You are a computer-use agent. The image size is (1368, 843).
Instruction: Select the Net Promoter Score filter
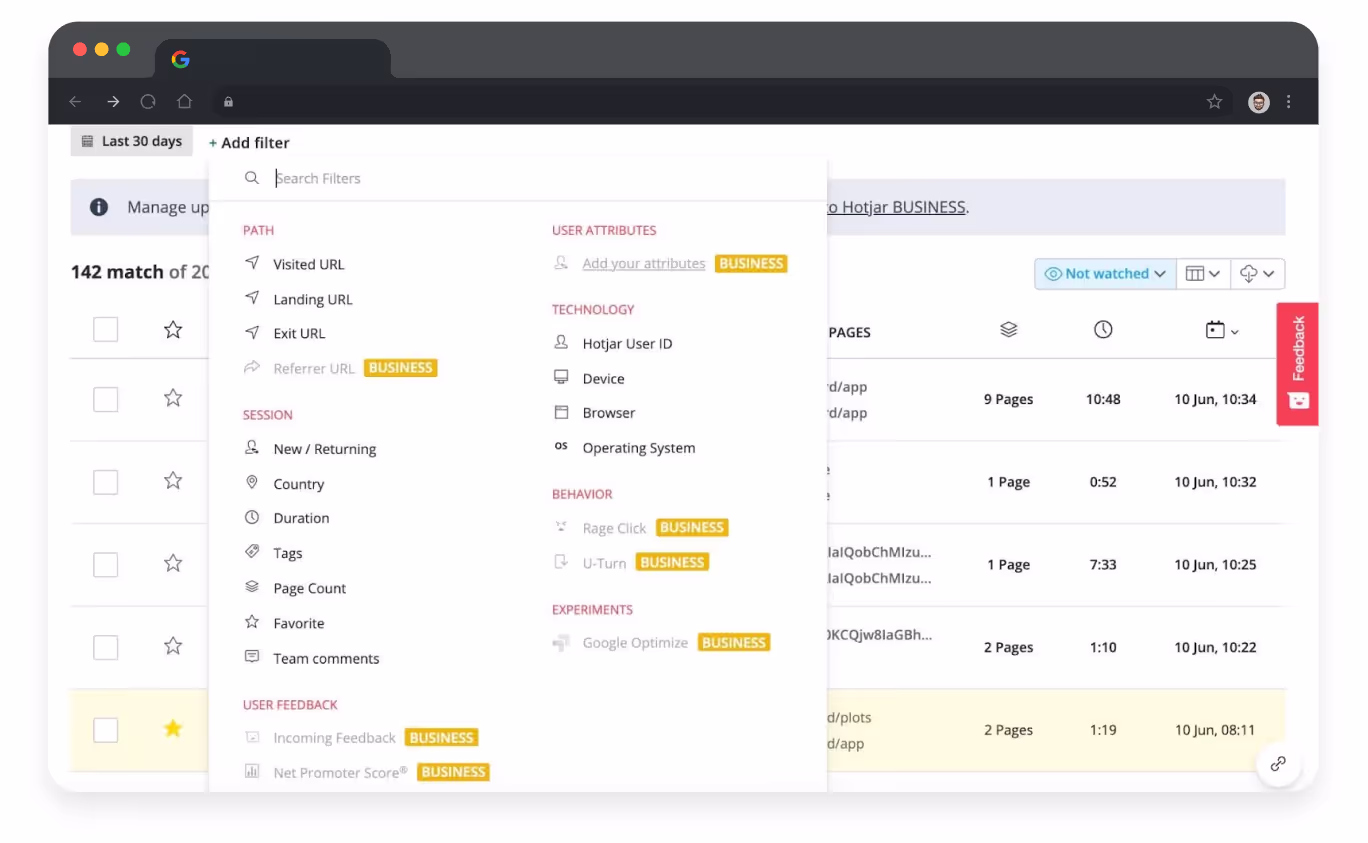tap(340, 772)
